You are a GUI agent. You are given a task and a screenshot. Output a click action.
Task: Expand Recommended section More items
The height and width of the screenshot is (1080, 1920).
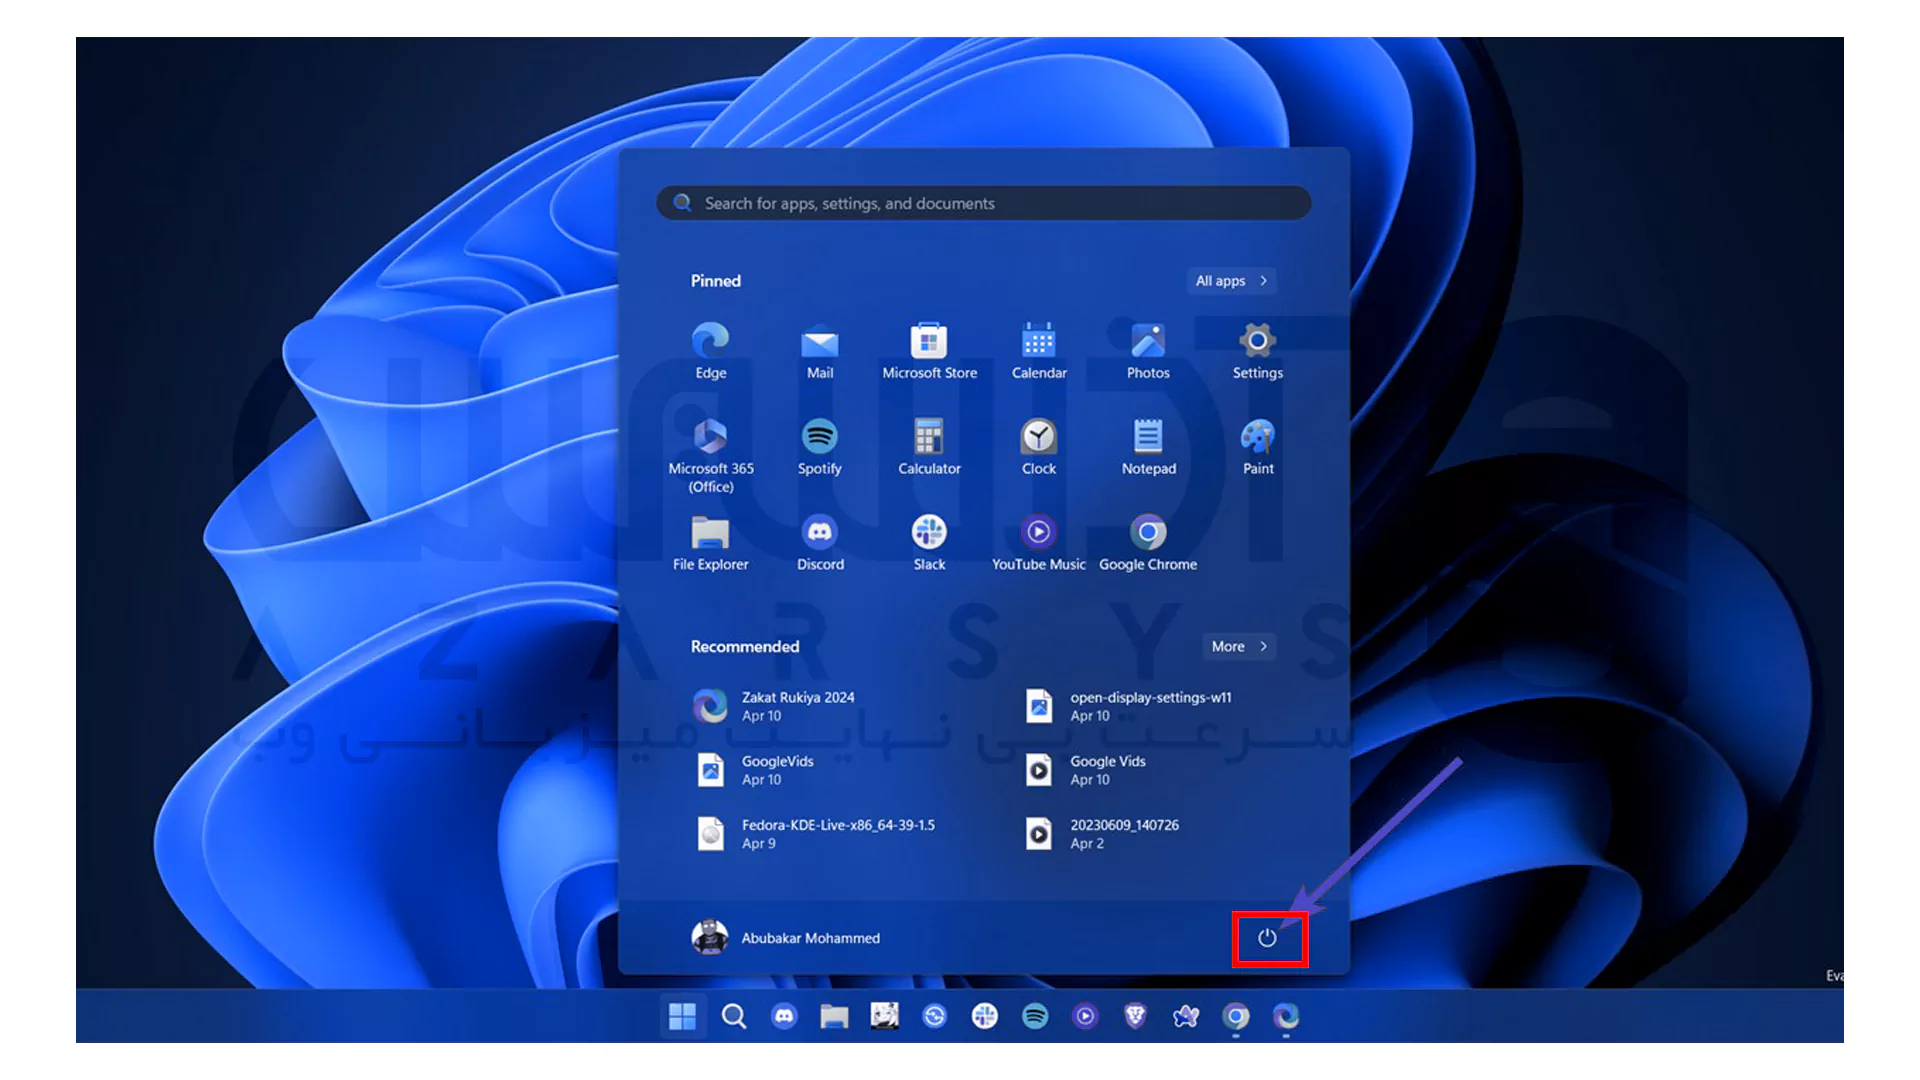tap(1238, 646)
